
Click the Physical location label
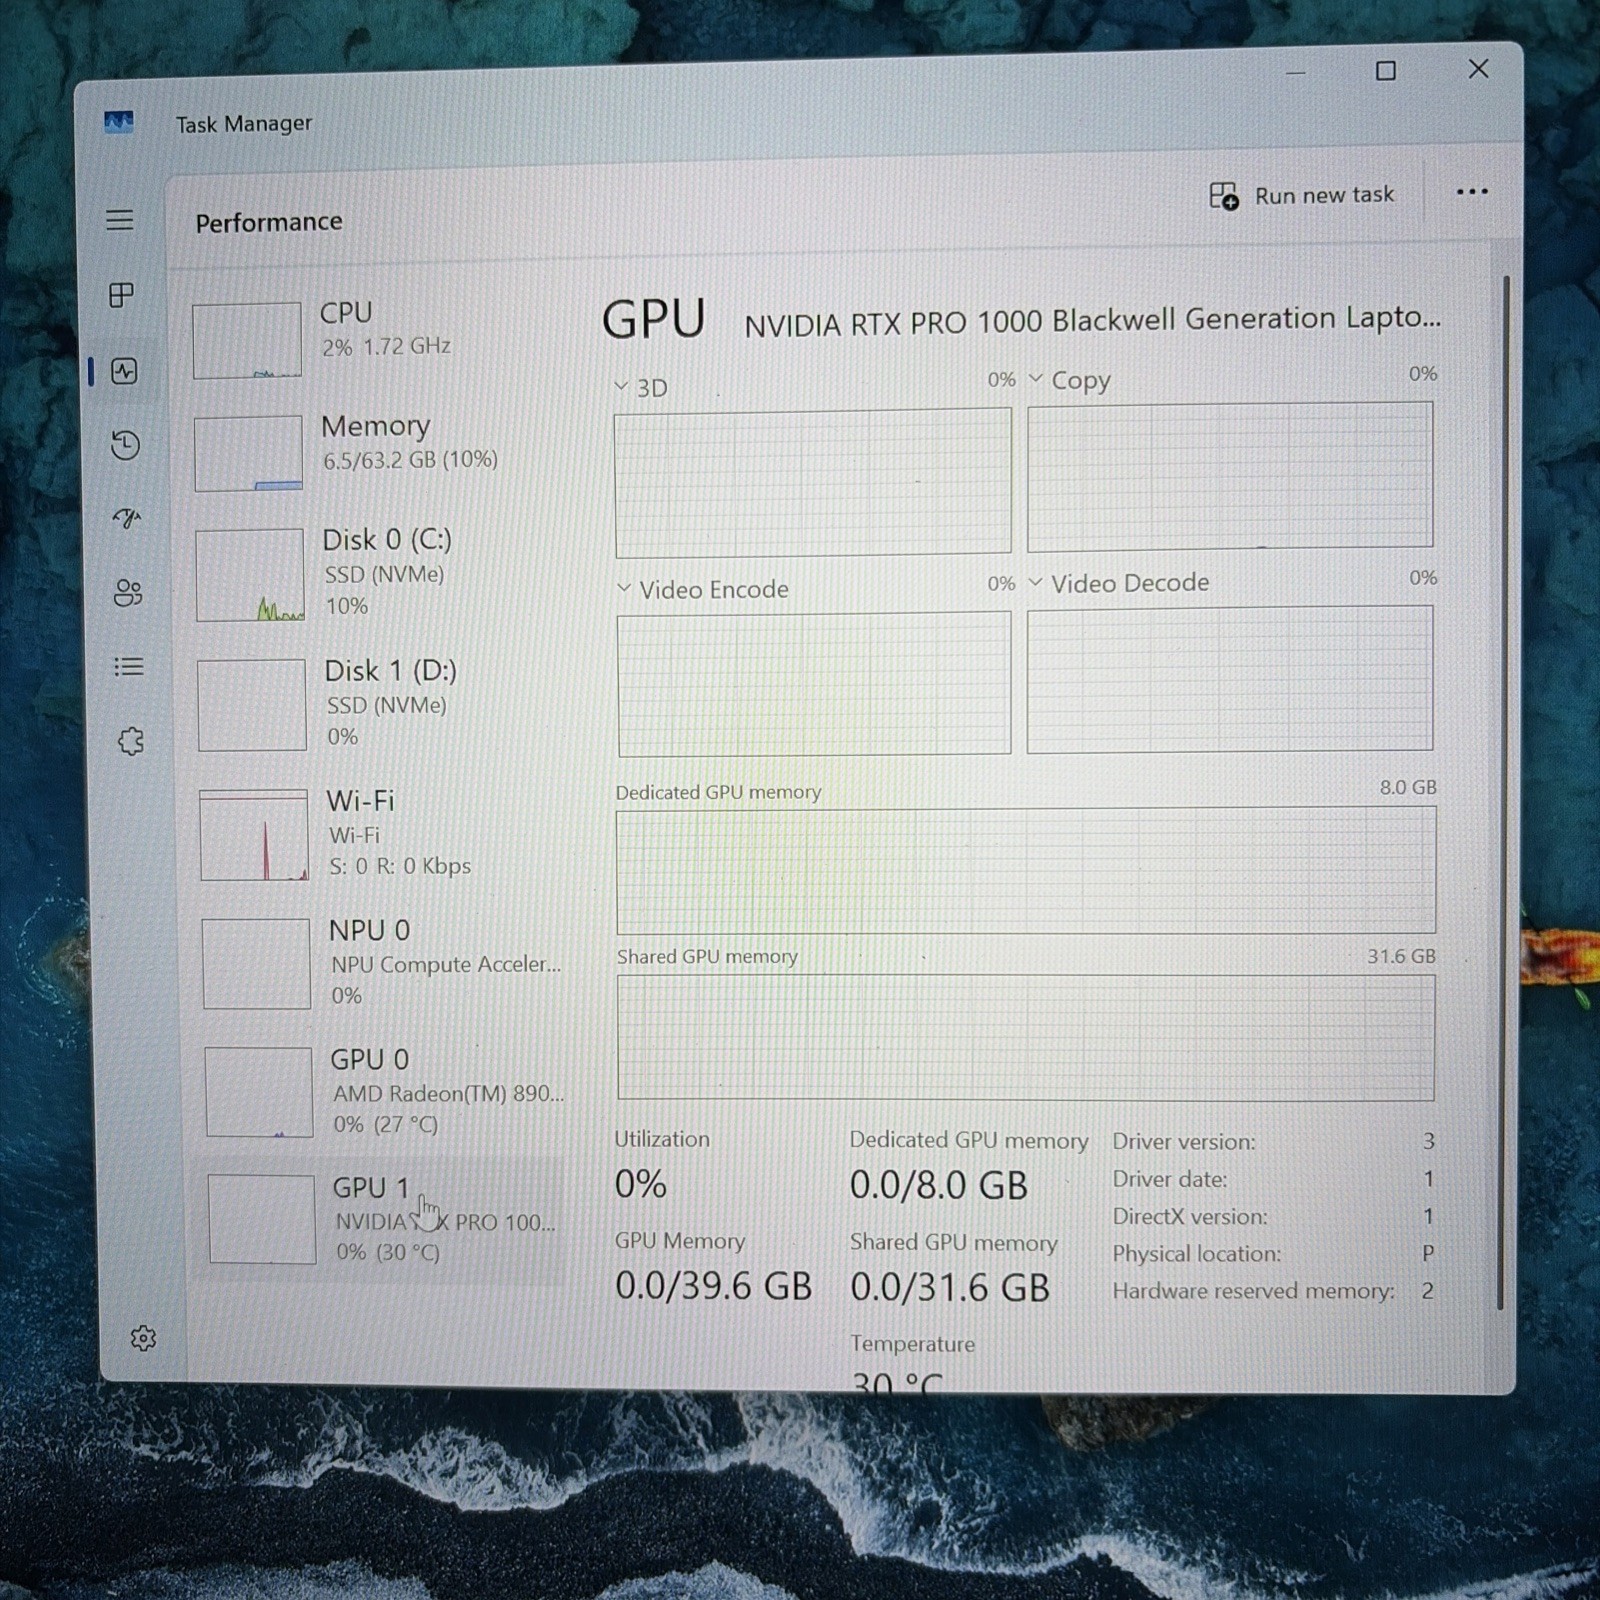coord(1197,1254)
